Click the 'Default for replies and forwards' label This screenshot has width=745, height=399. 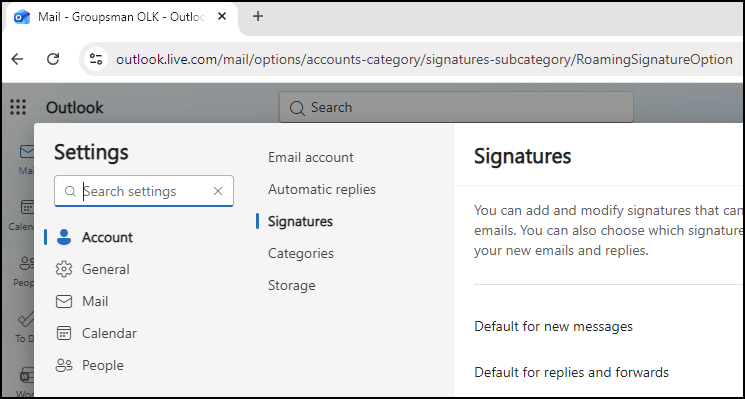click(x=572, y=372)
